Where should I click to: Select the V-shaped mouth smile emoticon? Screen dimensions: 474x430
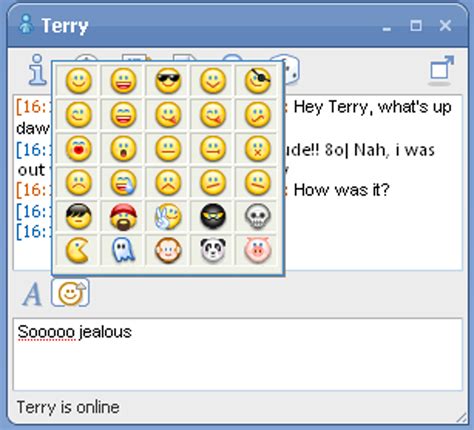coord(213,81)
